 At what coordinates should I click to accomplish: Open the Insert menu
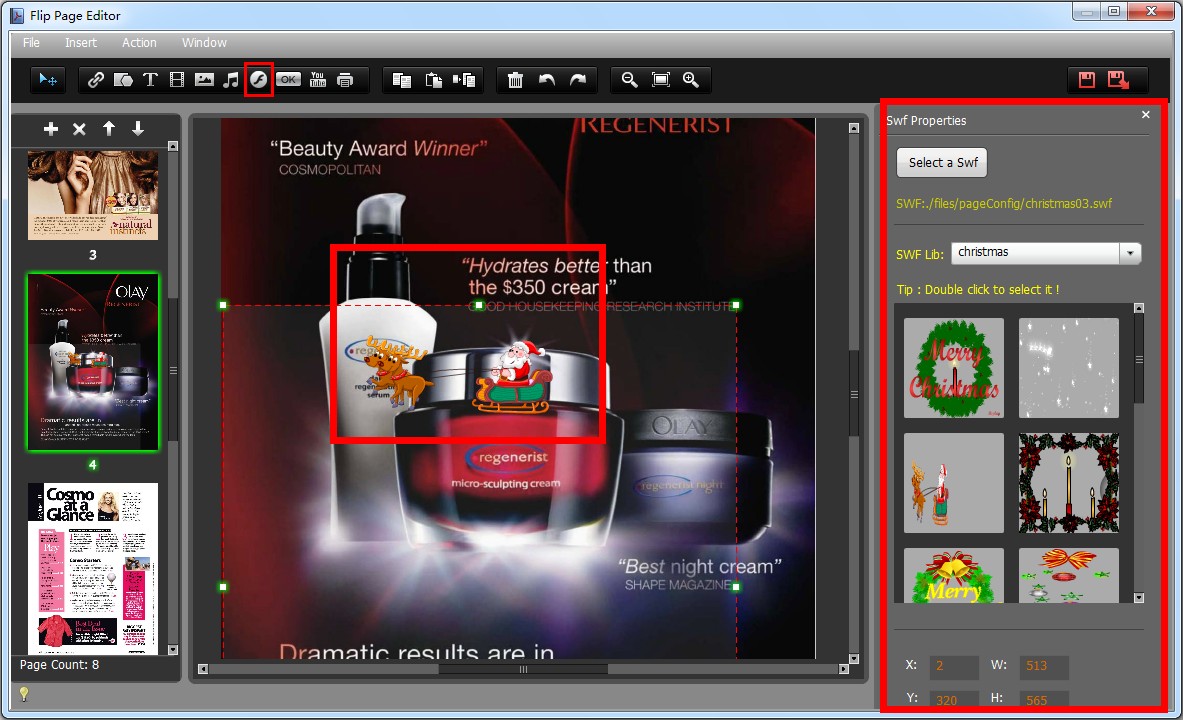pos(81,43)
